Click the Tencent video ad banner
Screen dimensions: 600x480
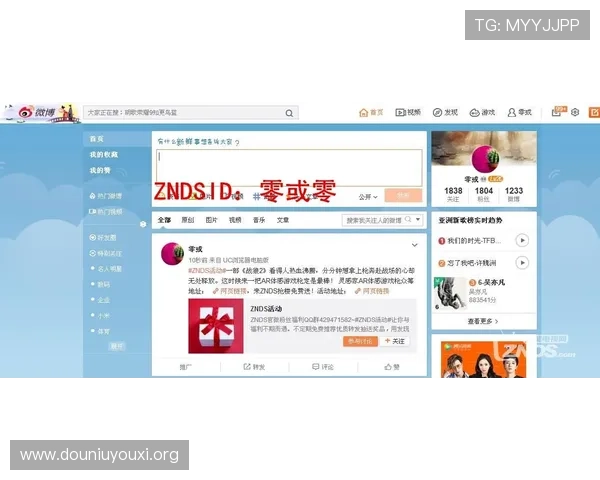point(484,359)
